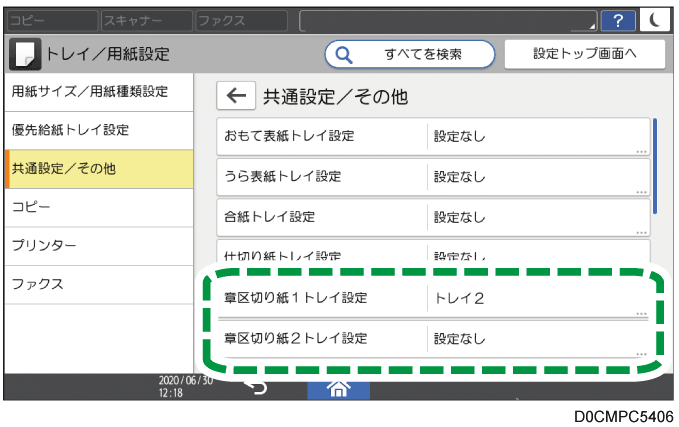Screen dimensions: 679x427
Task: Tap the home icon on bottom bar
Action: [338, 389]
